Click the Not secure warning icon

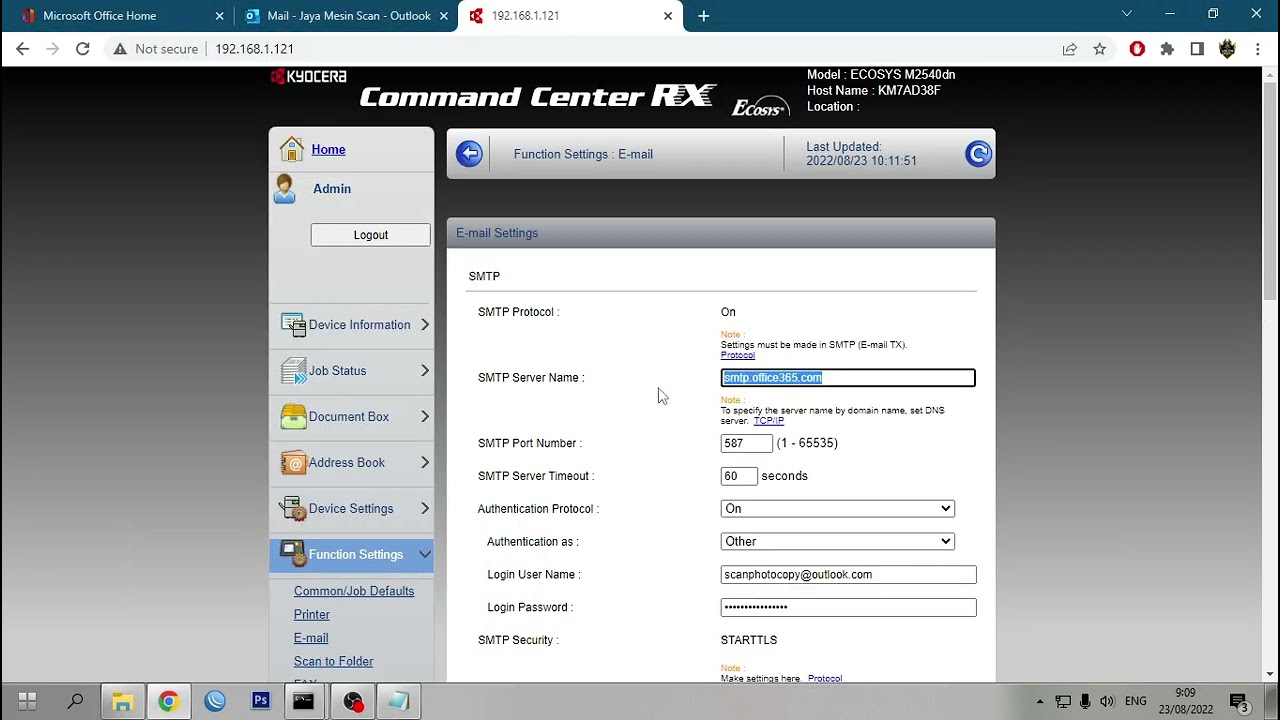tap(120, 49)
